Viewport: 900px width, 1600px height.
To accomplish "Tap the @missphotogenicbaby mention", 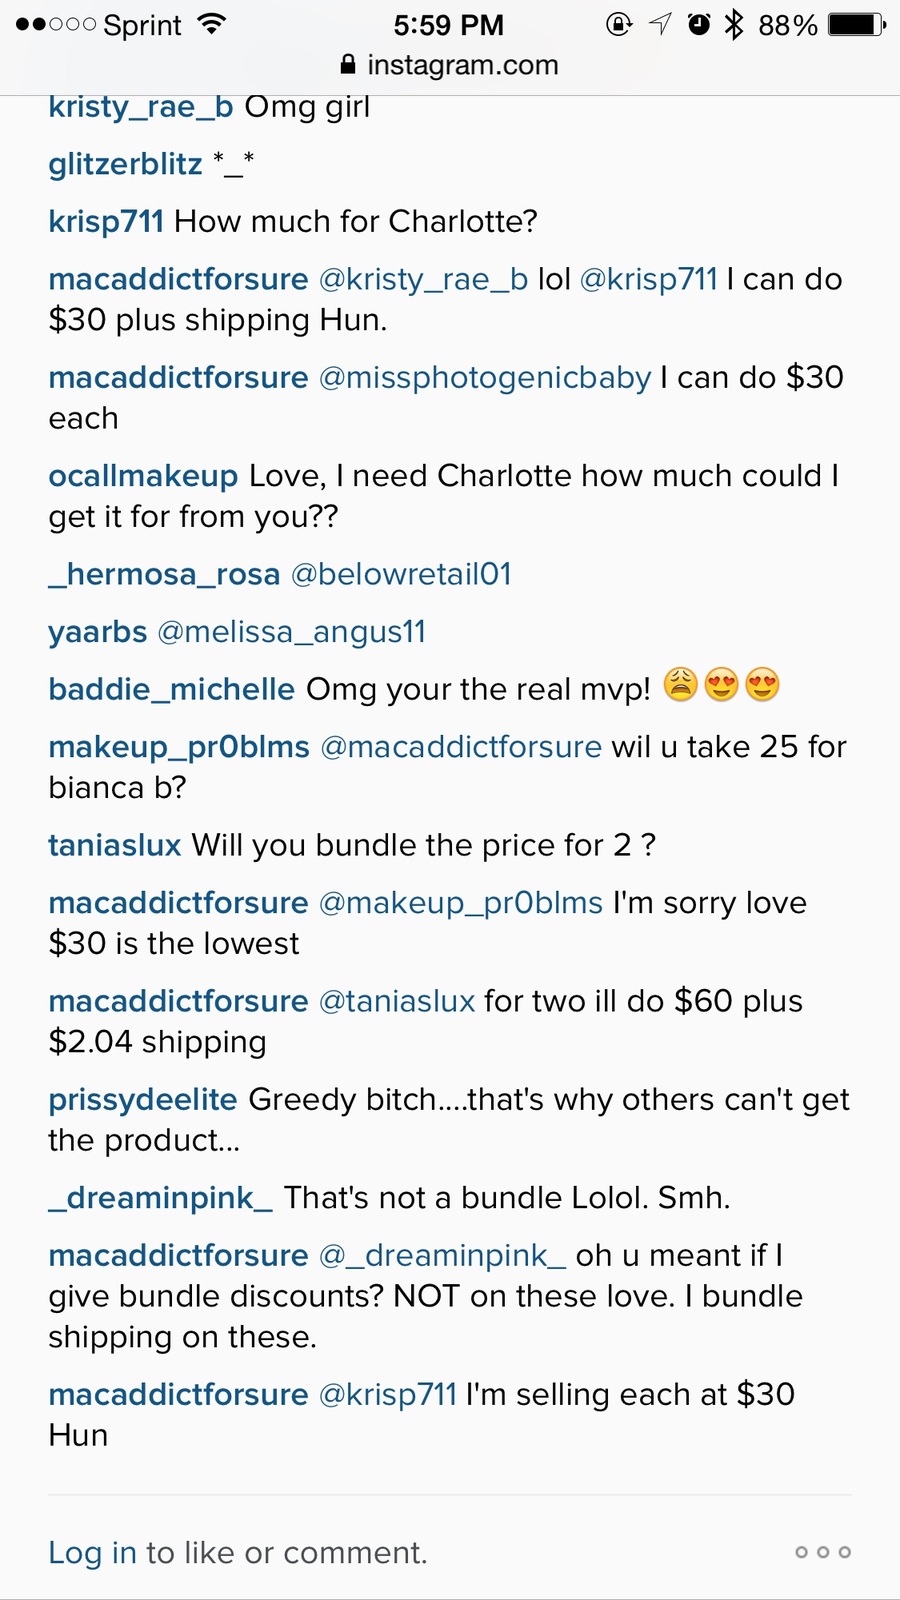I will (485, 378).
